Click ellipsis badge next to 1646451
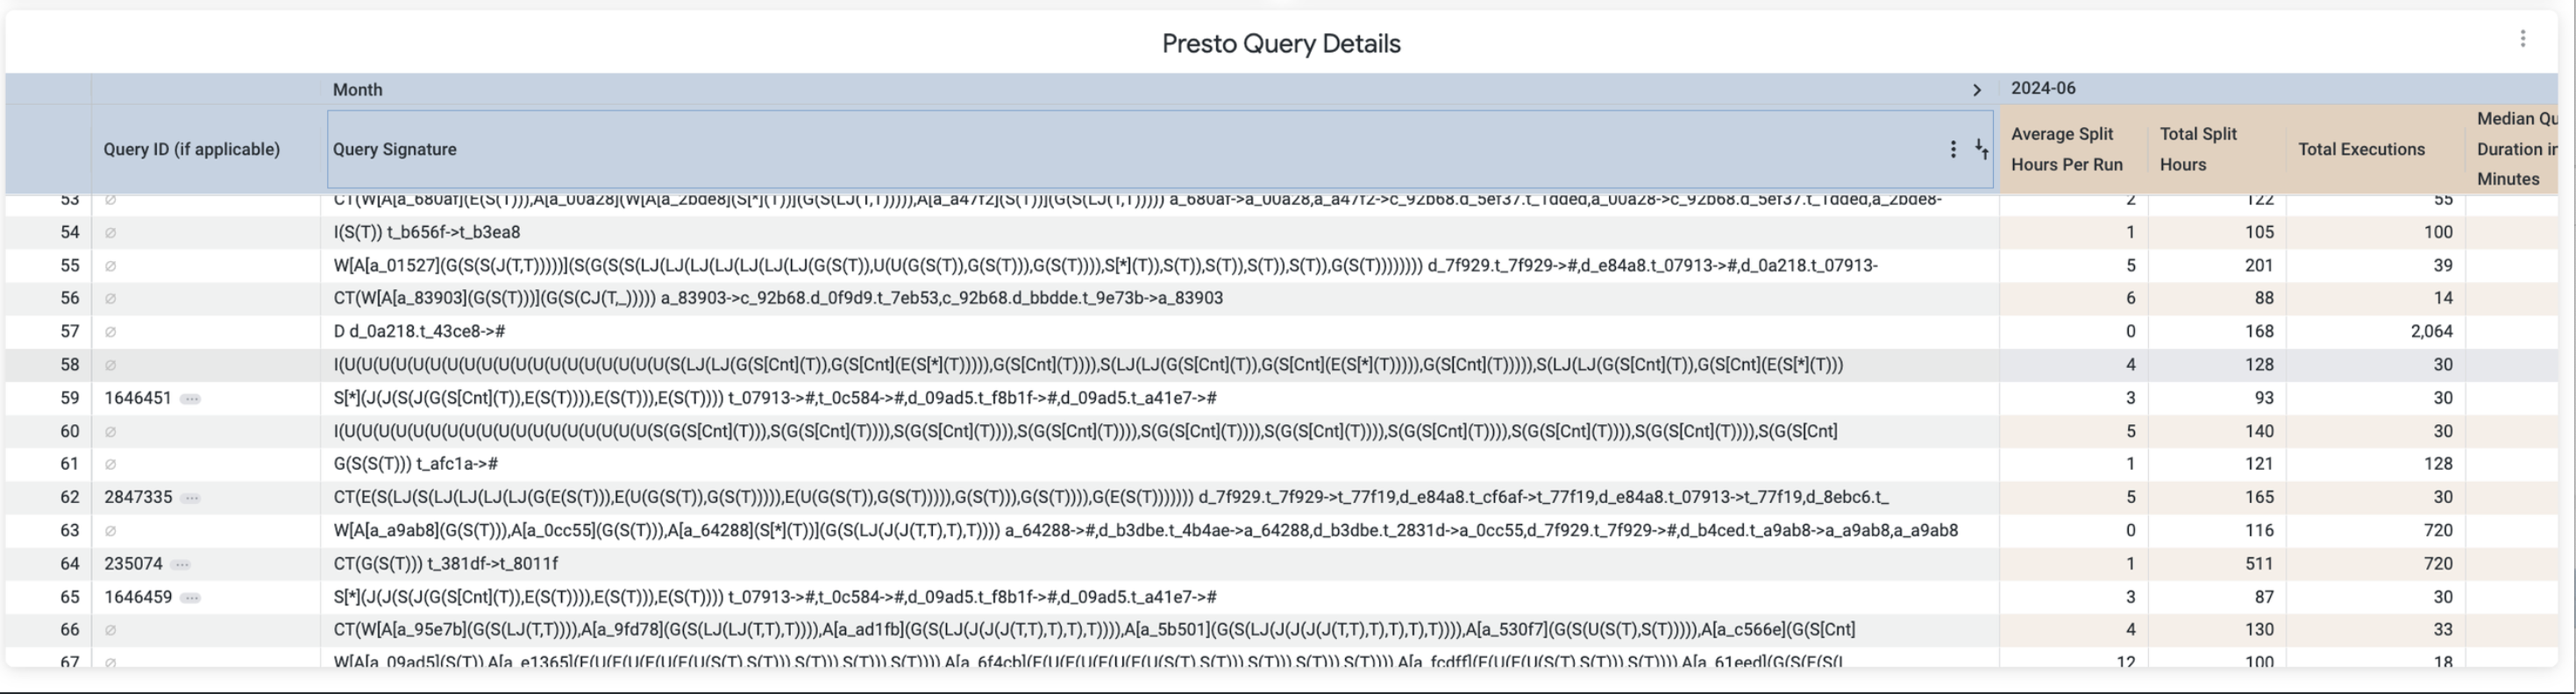Image resolution: width=2576 pixels, height=694 pixels. click(190, 398)
